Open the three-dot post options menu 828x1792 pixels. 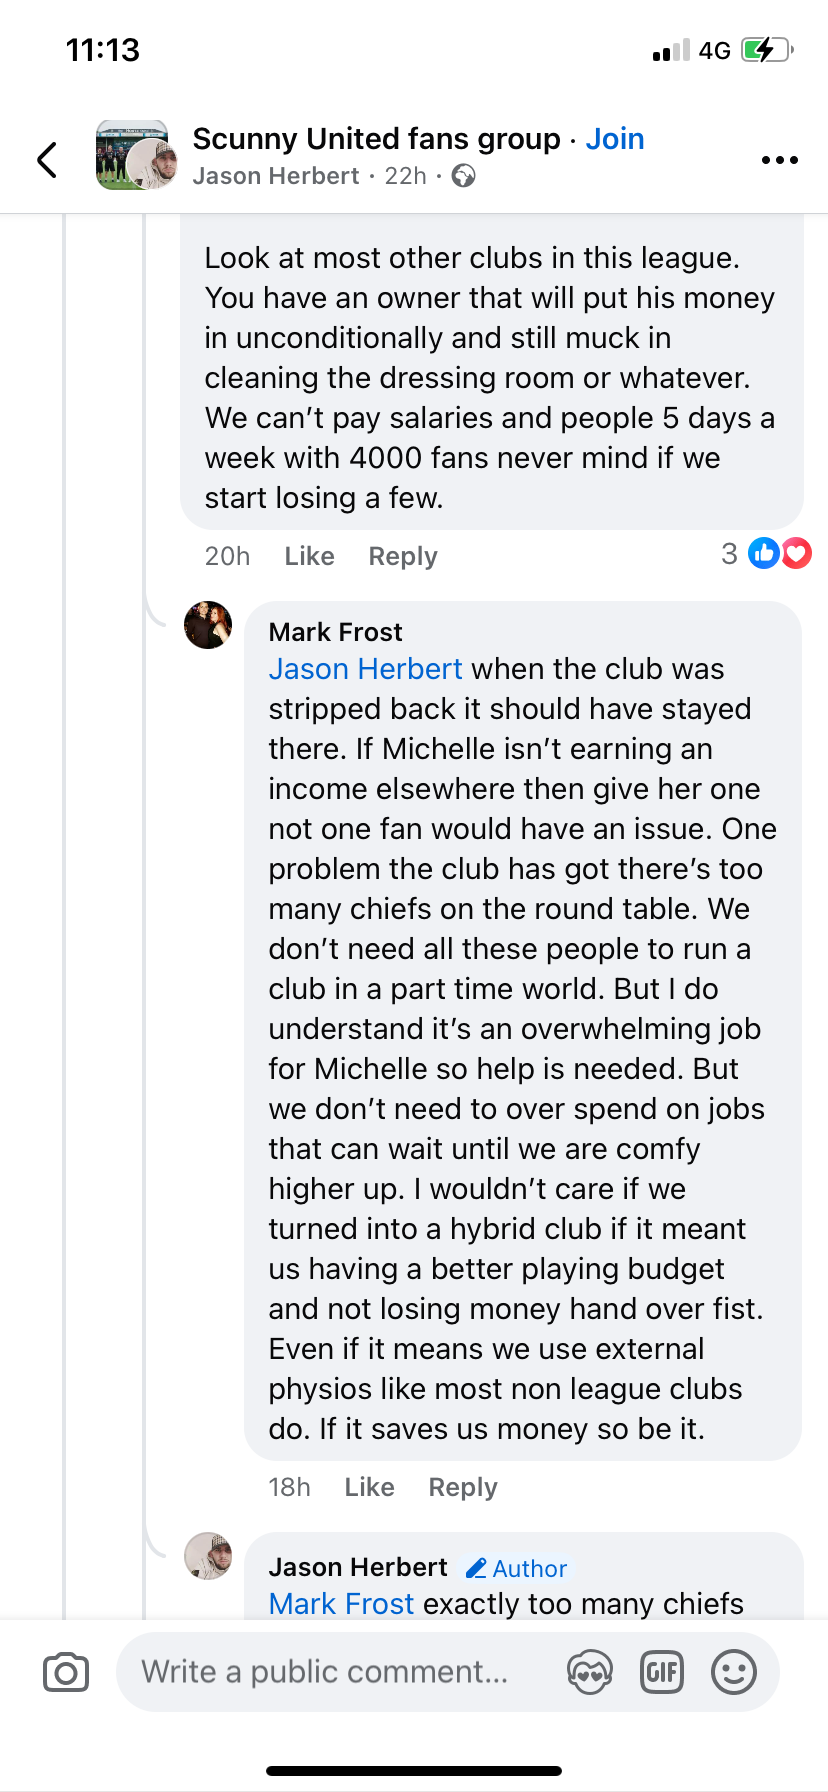tap(779, 160)
